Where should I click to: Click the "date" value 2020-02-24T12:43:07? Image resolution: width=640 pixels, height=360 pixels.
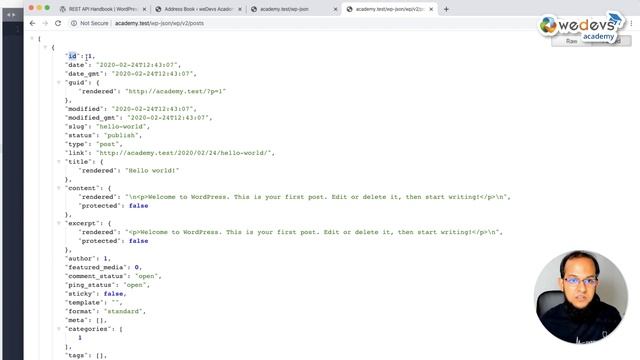pos(137,65)
